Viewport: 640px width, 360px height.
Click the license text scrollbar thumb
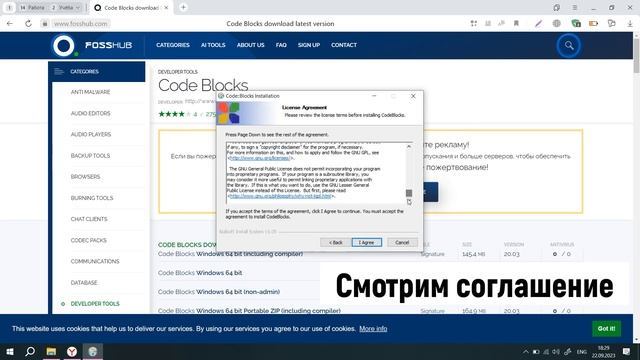point(409,193)
